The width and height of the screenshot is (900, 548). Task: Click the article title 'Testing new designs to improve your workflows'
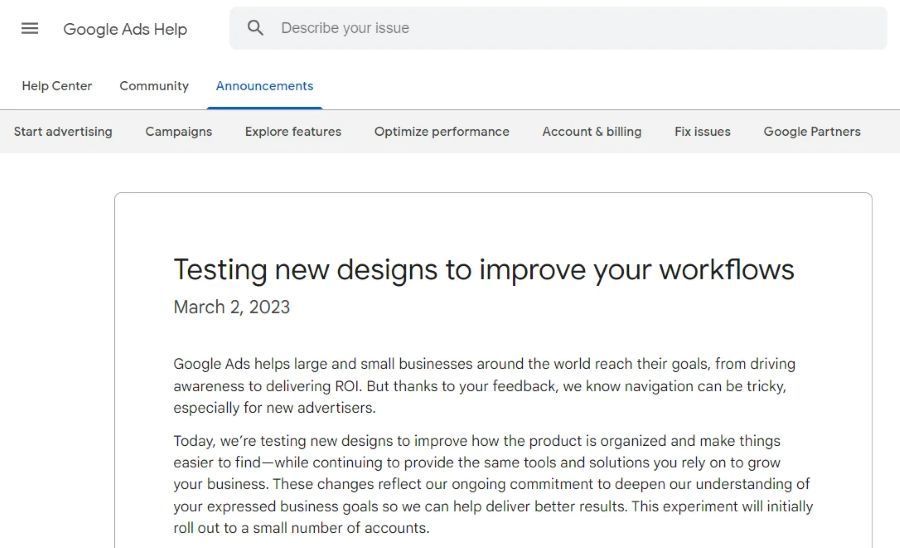[x=484, y=270]
